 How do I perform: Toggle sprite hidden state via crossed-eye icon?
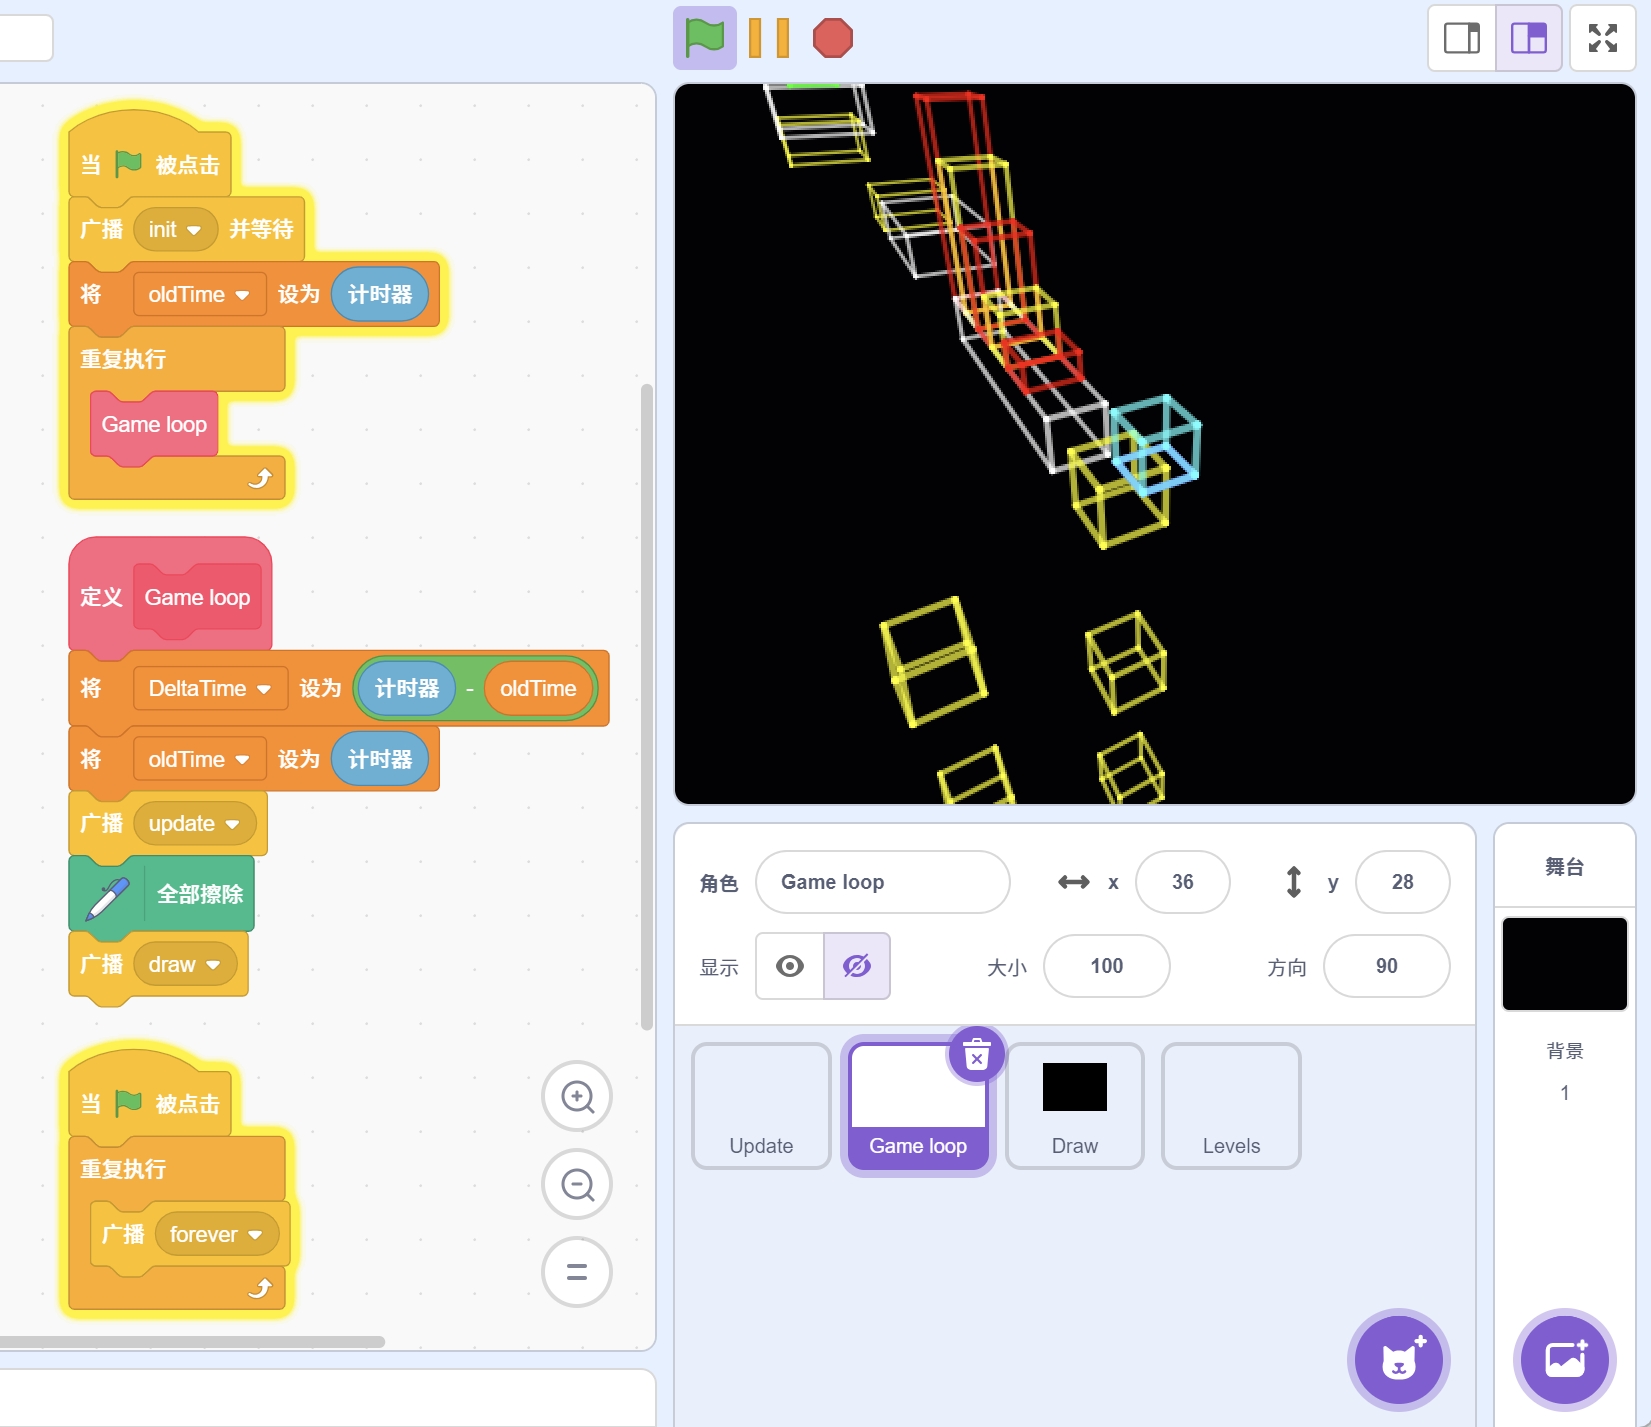point(856,965)
